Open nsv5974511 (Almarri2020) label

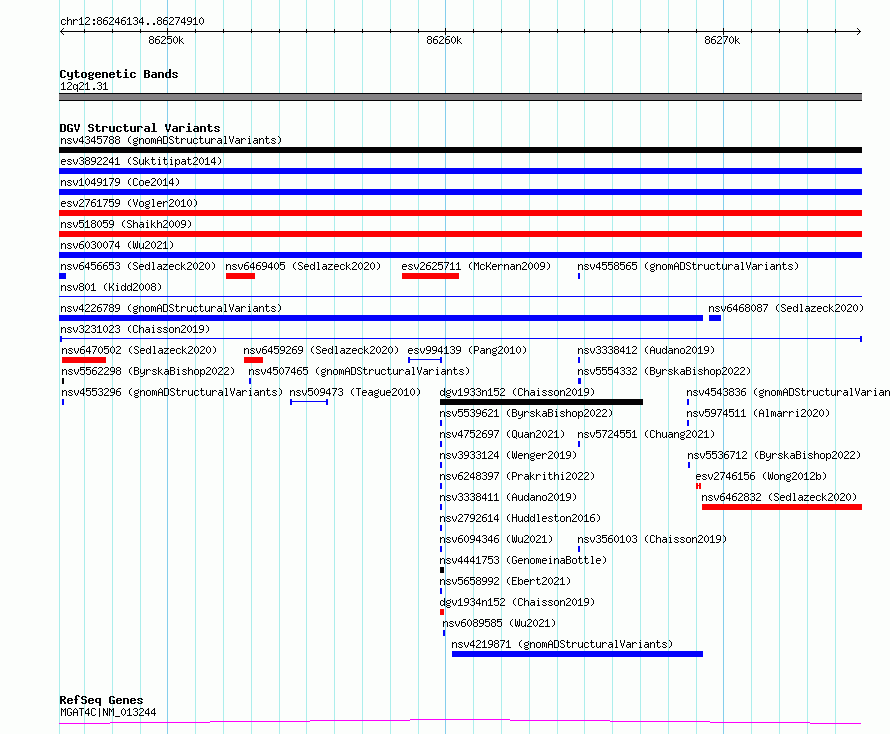[x=758, y=413]
